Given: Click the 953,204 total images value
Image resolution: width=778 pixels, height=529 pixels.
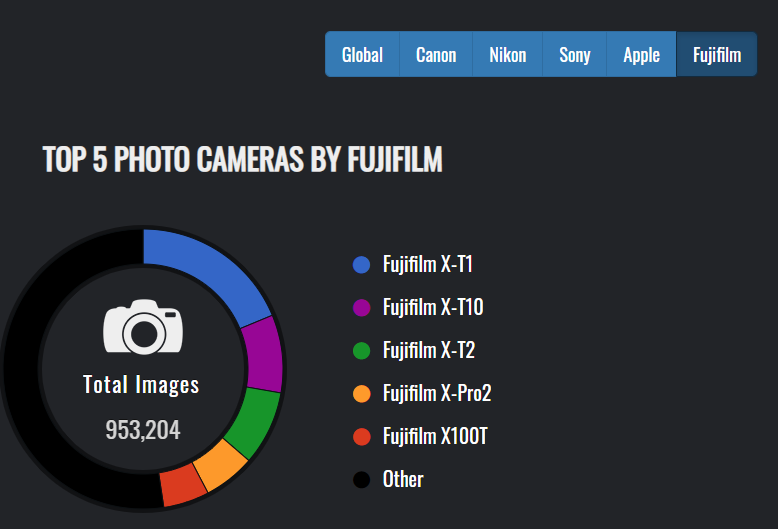Looking at the screenshot, I should click(x=143, y=430).
